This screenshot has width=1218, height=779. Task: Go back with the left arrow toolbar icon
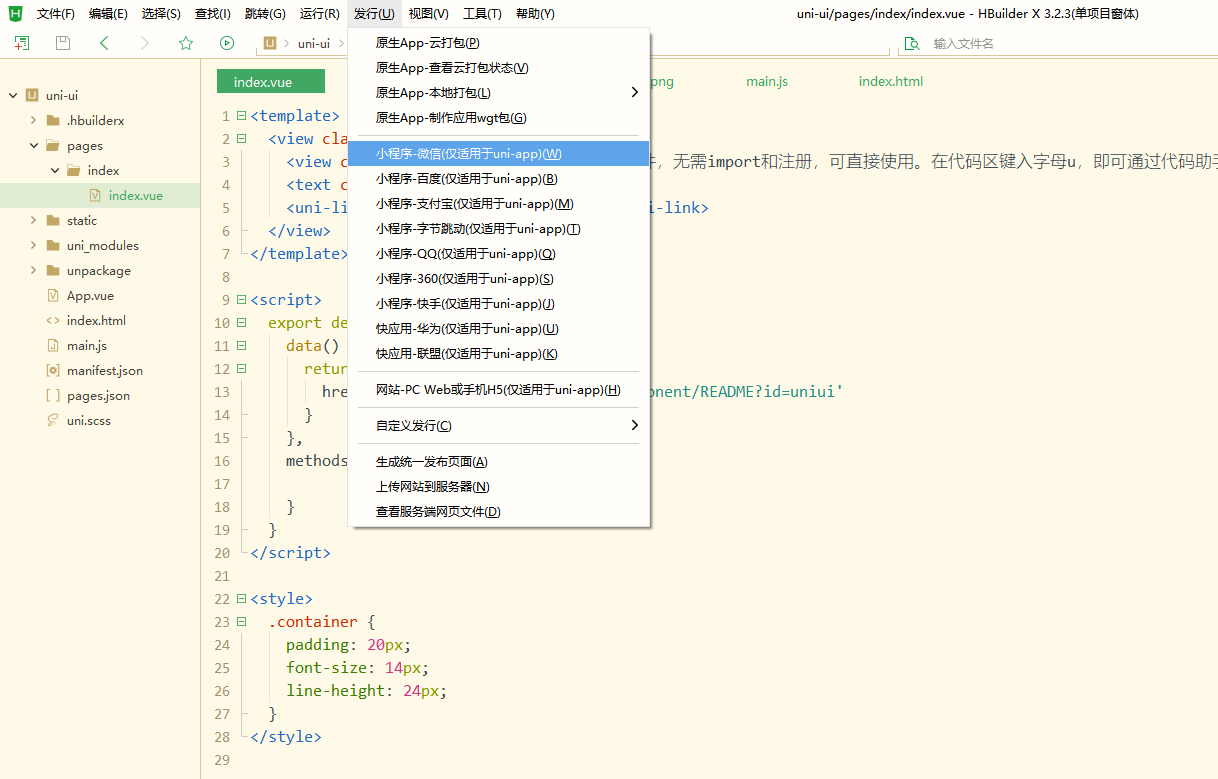pyautogui.click(x=105, y=43)
